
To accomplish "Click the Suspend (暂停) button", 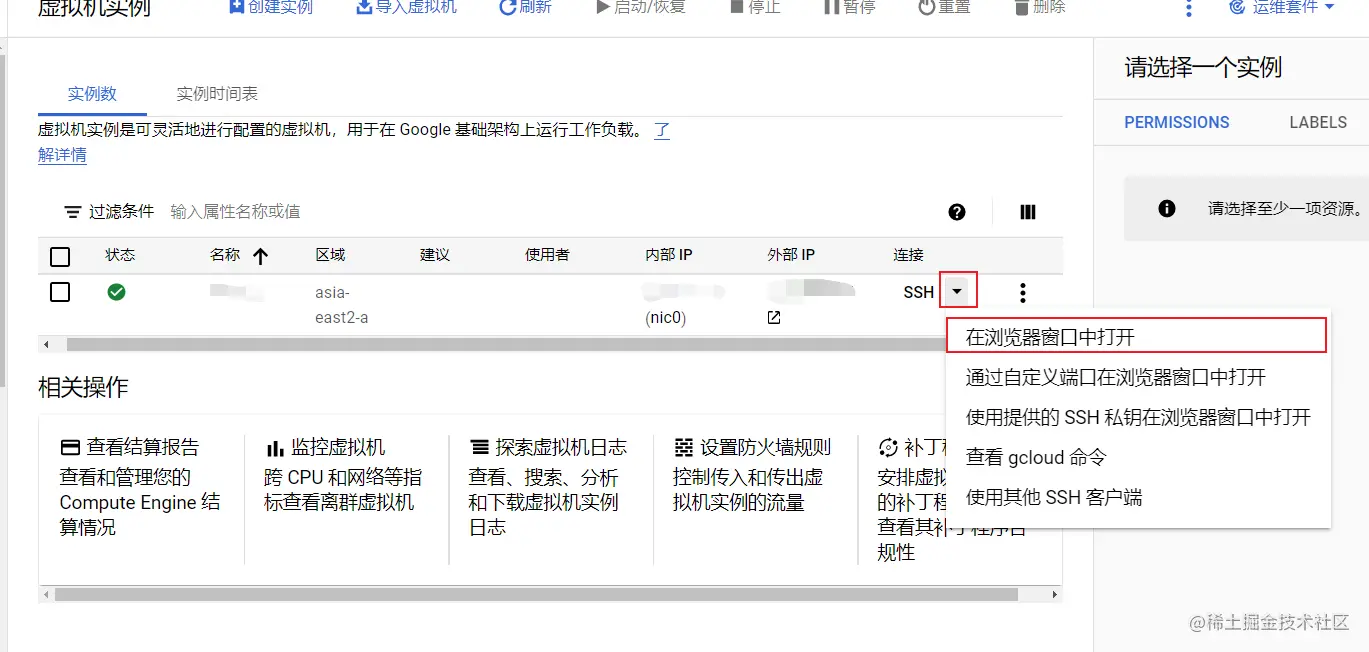I will tap(849, 7).
